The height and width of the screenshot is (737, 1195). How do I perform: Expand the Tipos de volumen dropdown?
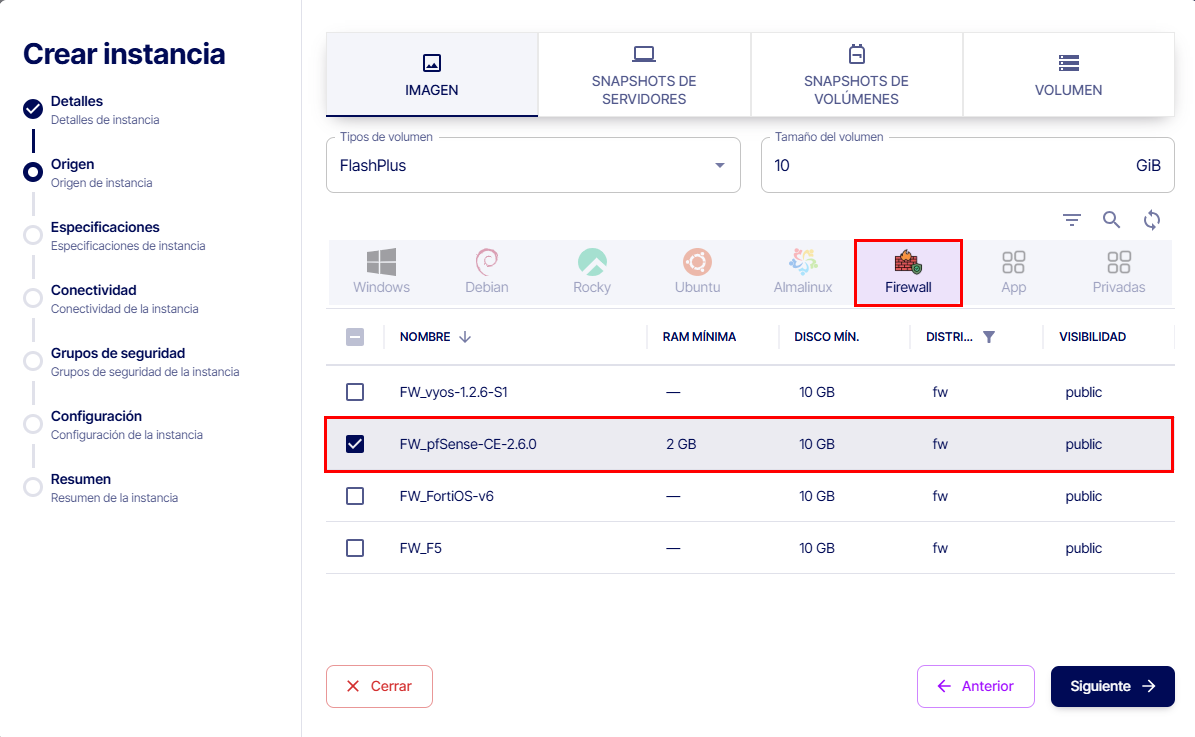point(720,166)
